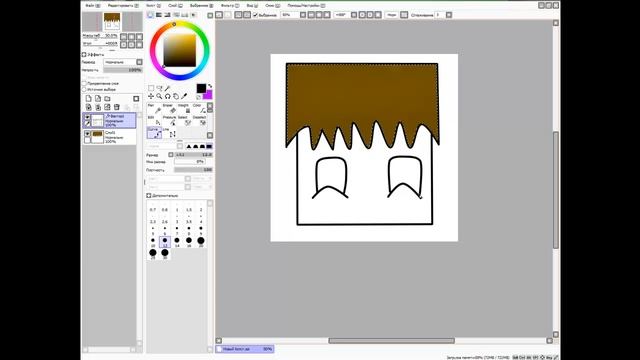Select the Pressure tool
Image resolution: width=640 pixels, height=360 pixels.
pyautogui.click(x=170, y=120)
